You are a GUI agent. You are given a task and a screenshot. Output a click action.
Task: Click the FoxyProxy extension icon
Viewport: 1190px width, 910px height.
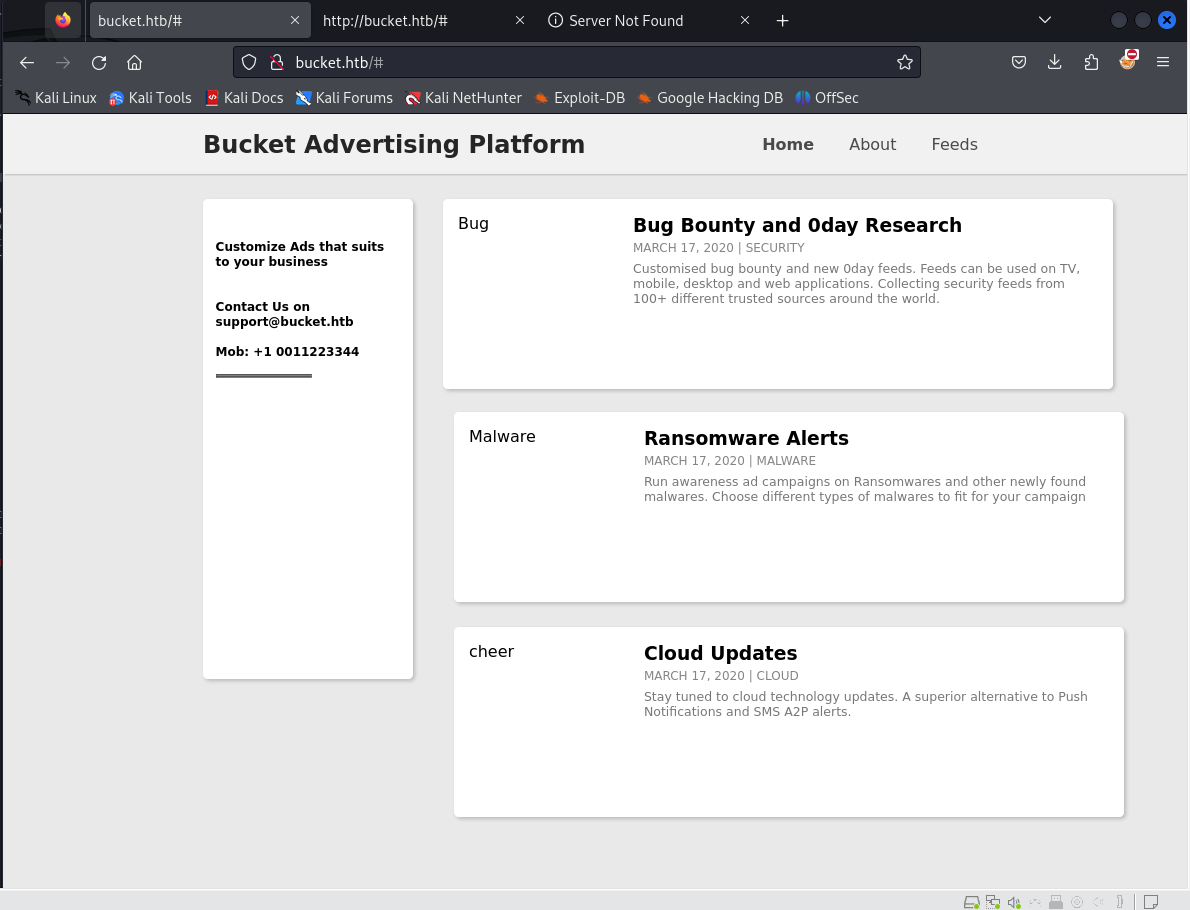point(1128,60)
